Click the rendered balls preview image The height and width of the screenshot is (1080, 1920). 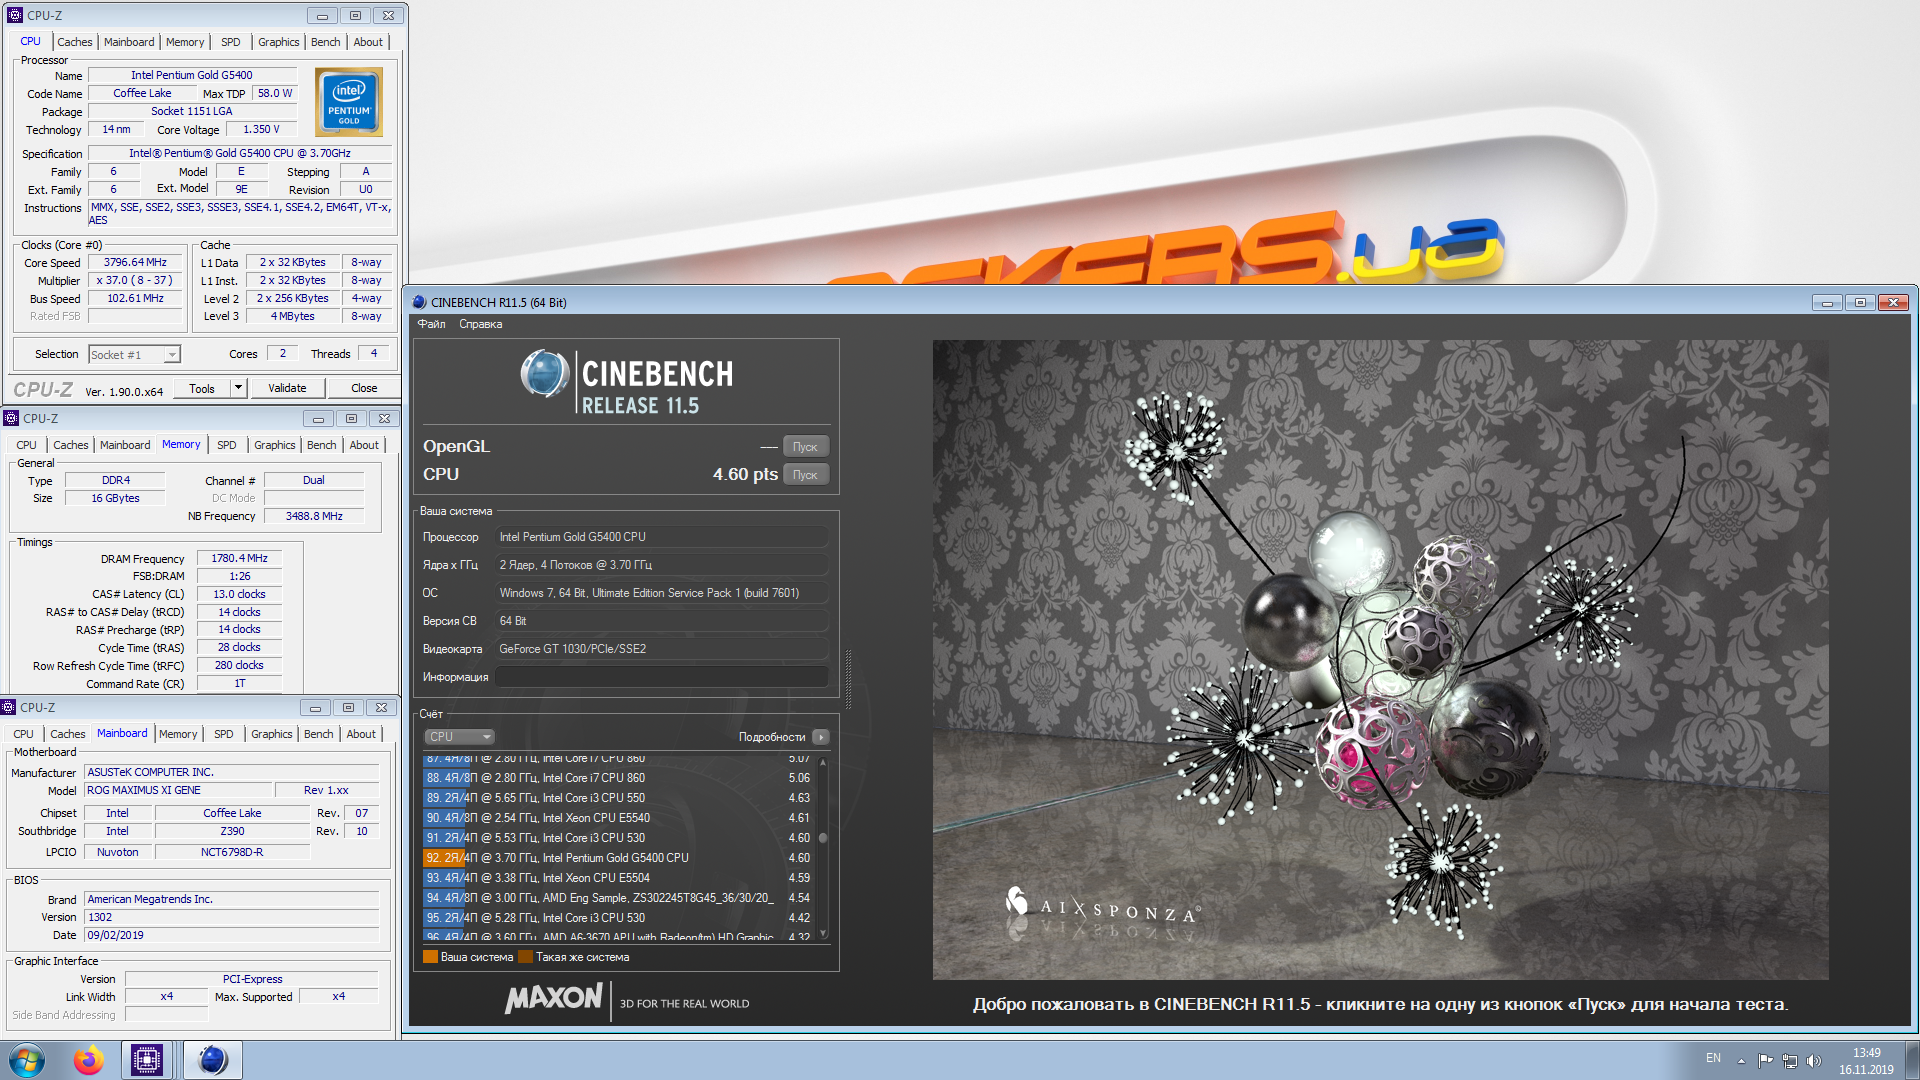[1380, 659]
